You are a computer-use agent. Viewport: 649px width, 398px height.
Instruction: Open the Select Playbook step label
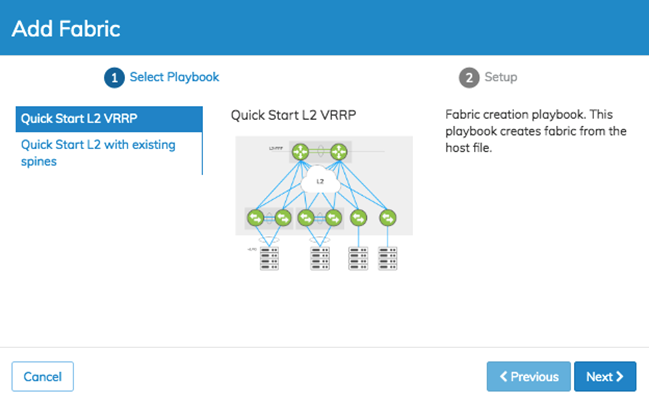coord(174,77)
